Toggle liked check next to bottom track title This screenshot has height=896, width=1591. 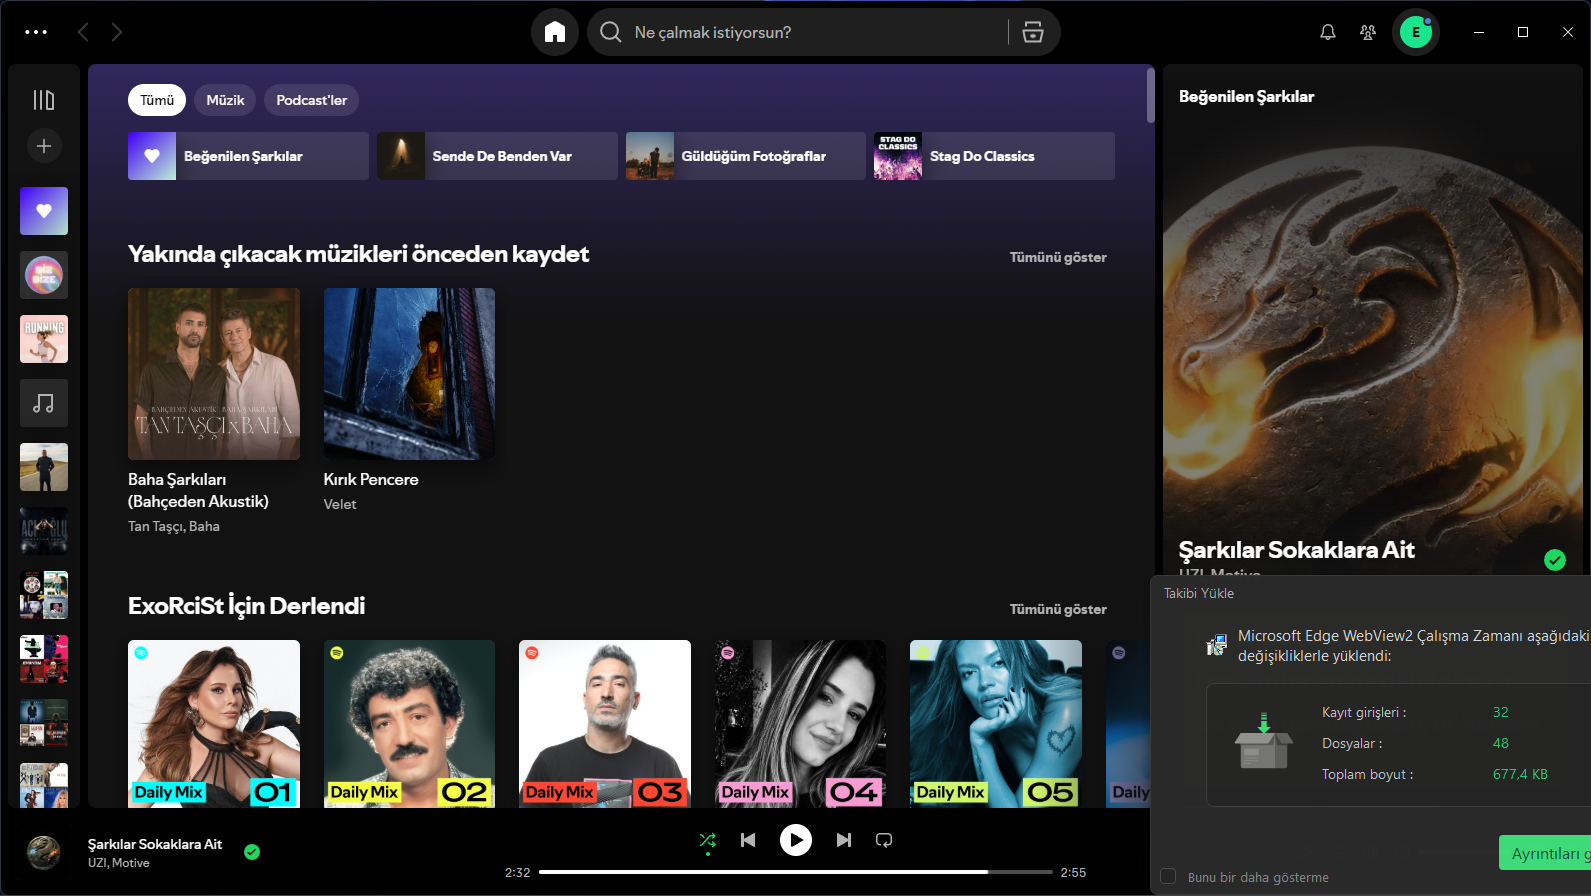point(252,852)
